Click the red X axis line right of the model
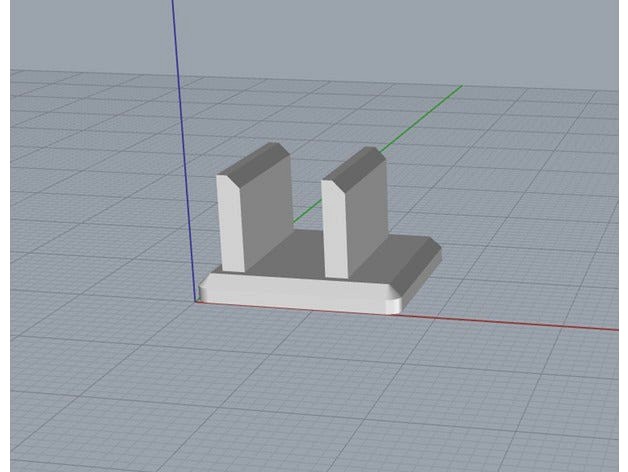This screenshot has width=628, height=472. click(520, 320)
